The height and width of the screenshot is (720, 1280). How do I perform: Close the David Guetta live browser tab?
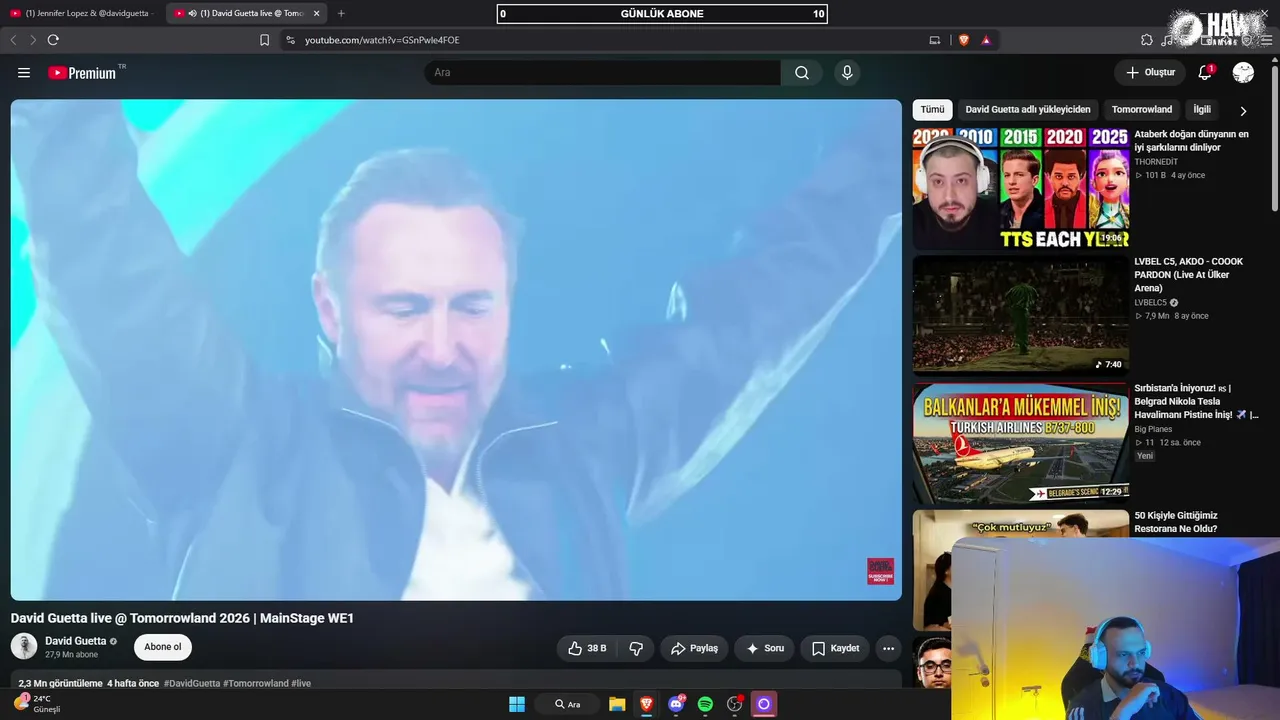(x=316, y=13)
